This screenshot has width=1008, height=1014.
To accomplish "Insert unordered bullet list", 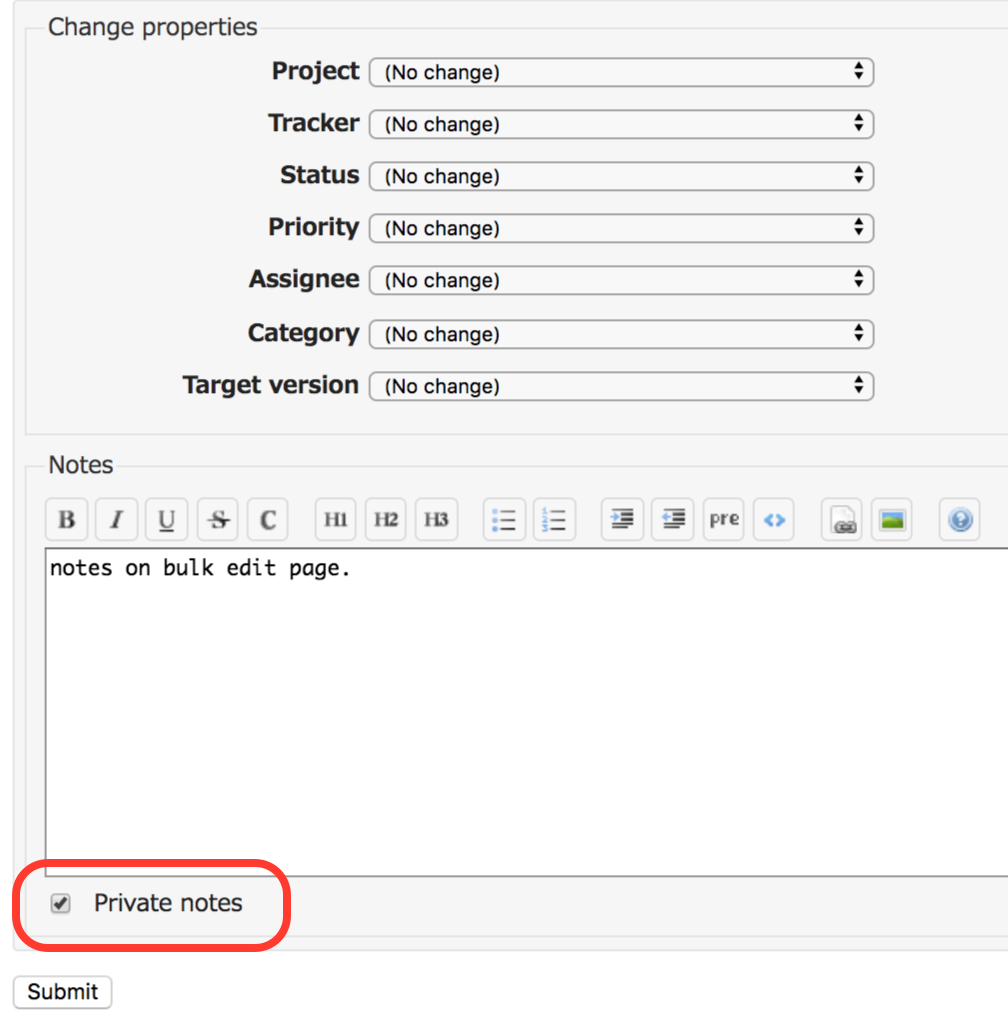I will click(x=504, y=519).
